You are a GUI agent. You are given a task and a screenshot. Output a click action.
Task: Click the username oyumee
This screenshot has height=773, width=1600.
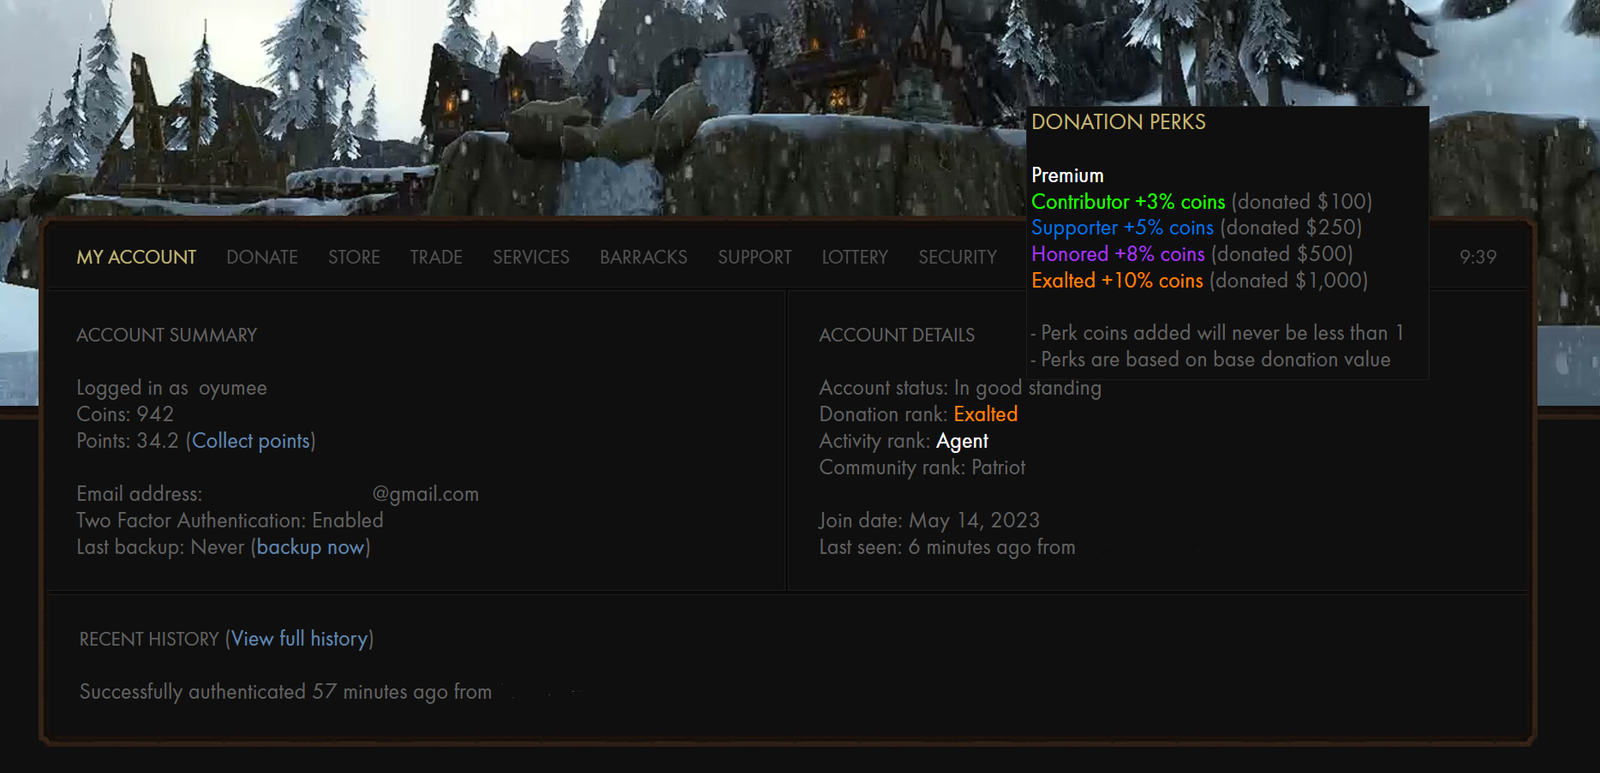pyautogui.click(x=232, y=388)
